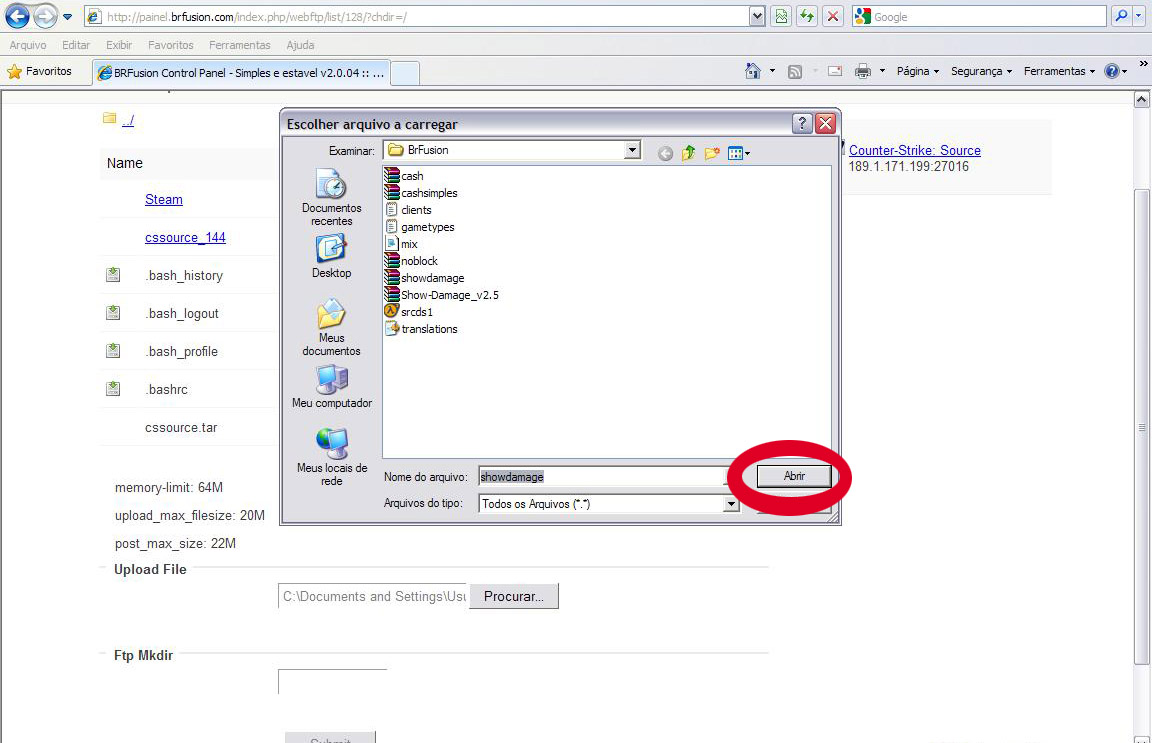Open the Ferramentas menu in menu bar
Image resolution: width=1152 pixels, height=743 pixels.
(239, 45)
